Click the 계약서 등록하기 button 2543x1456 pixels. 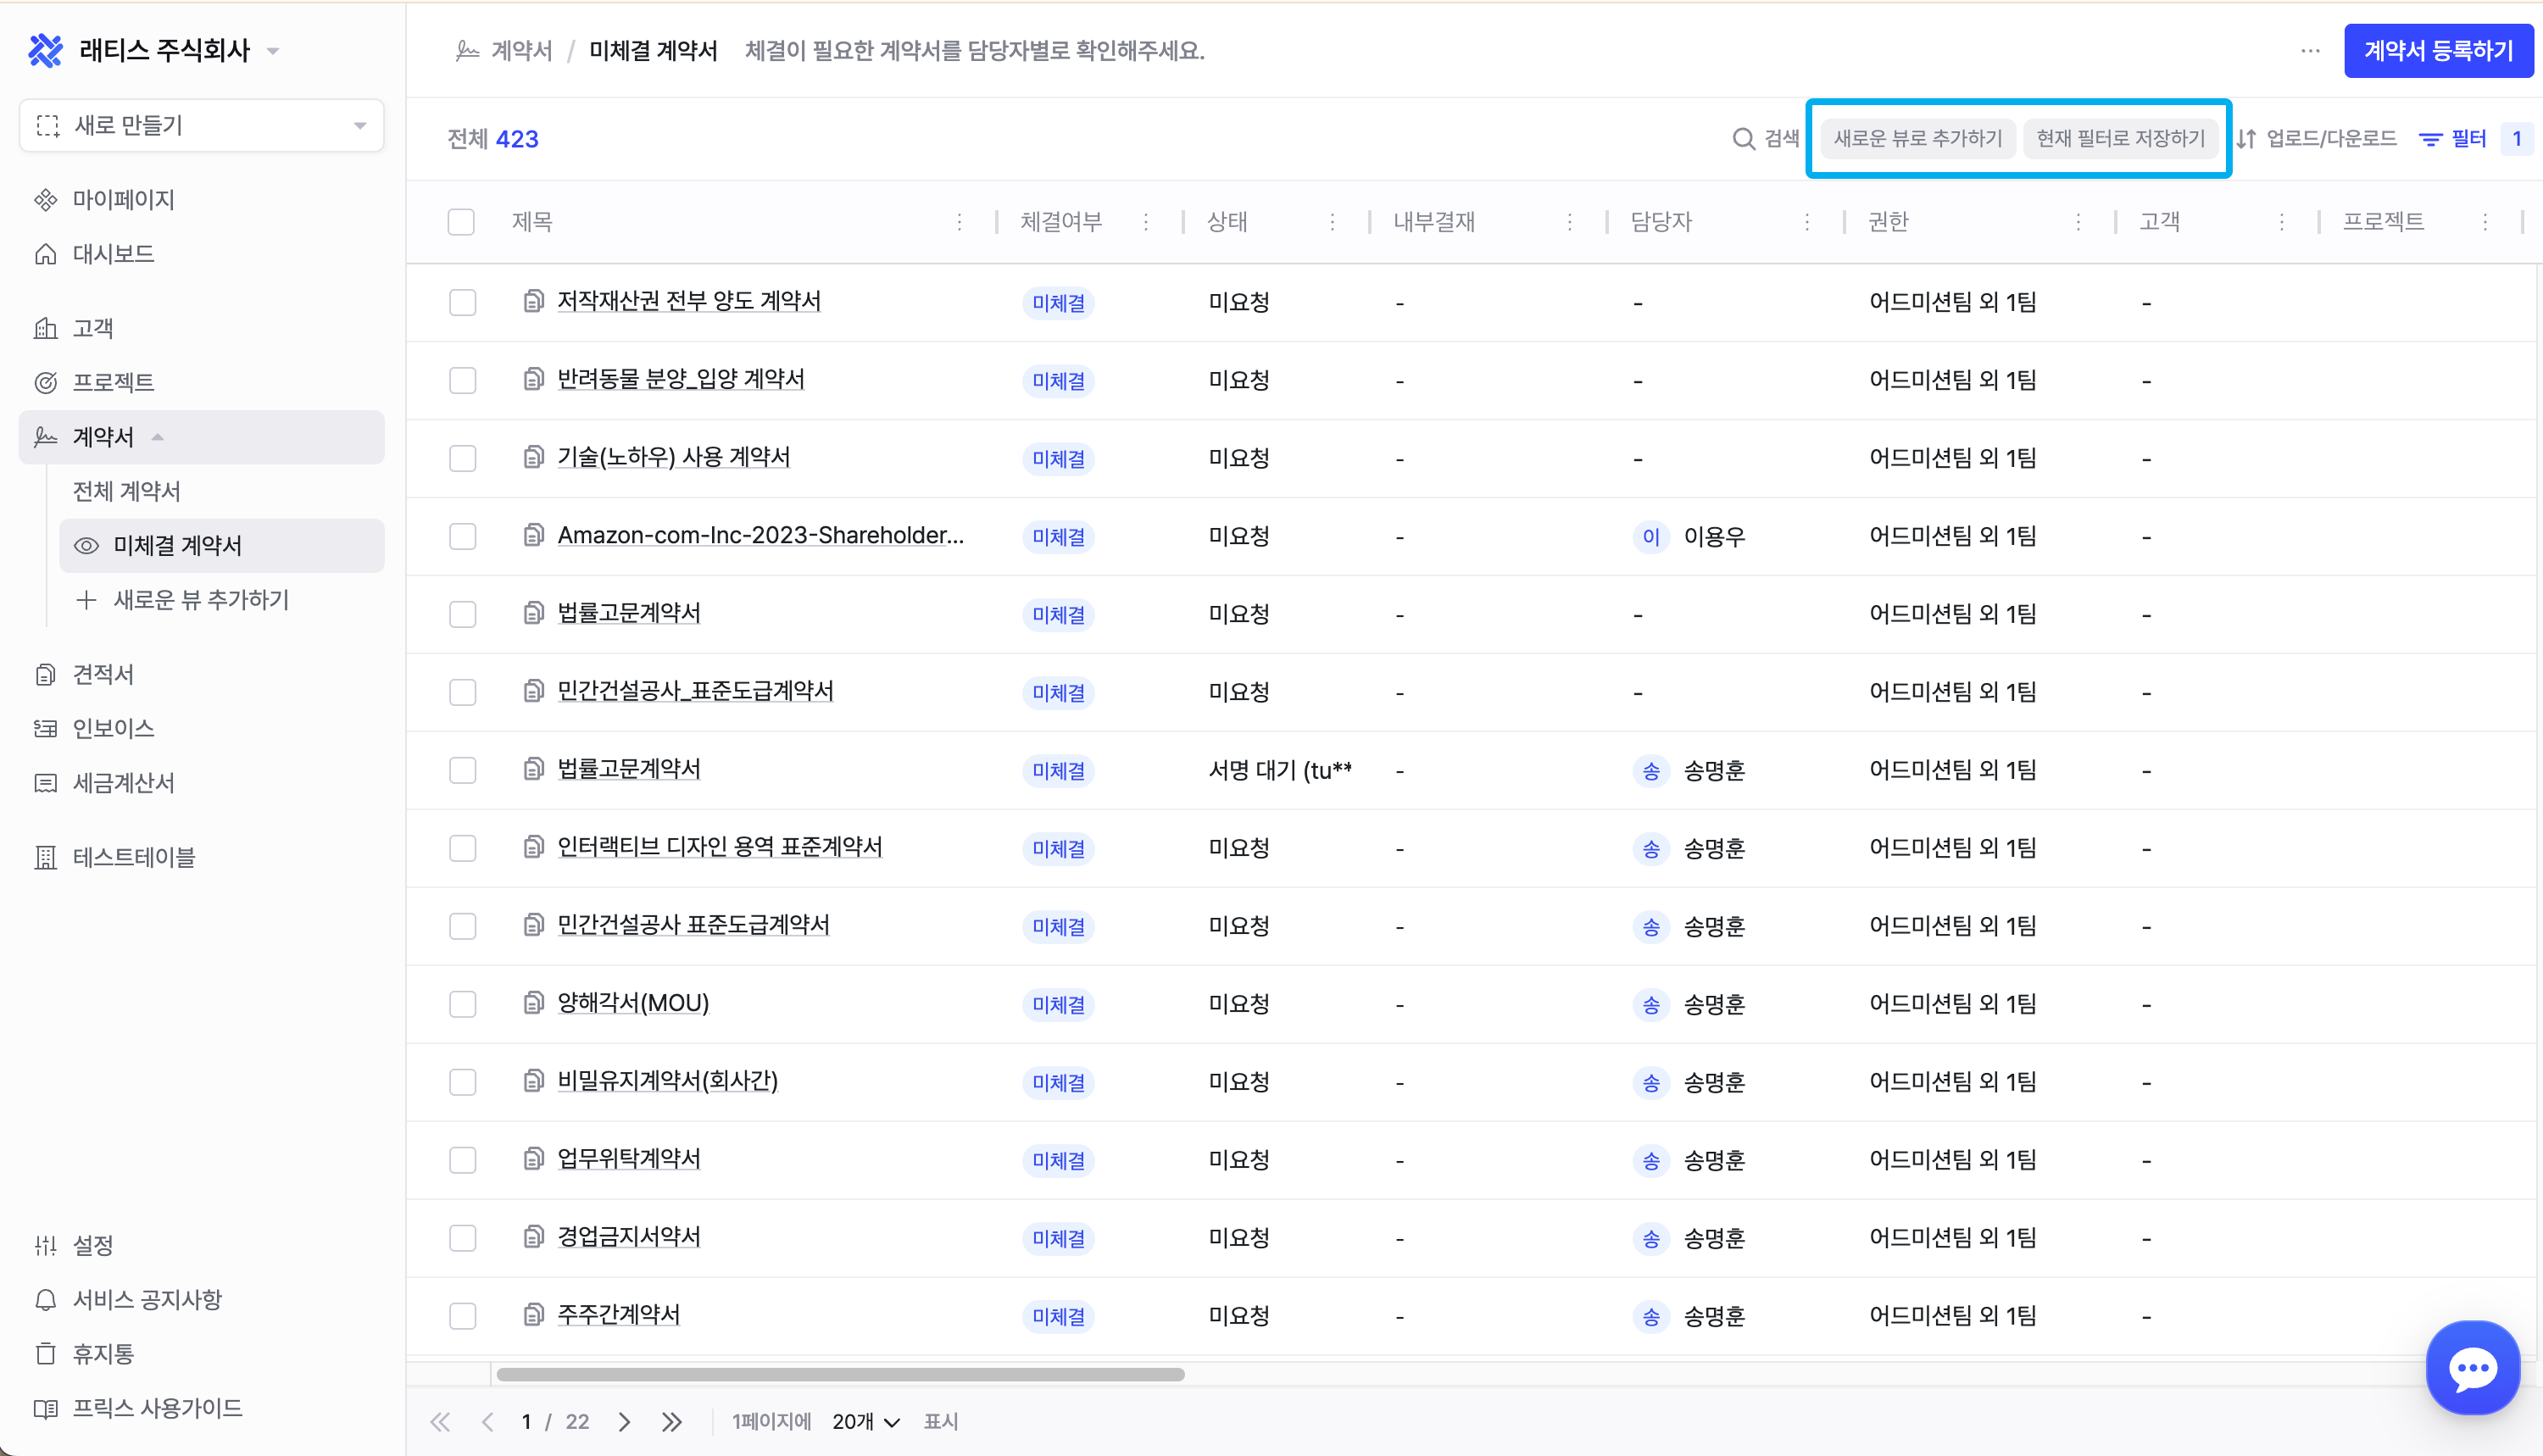pos(2437,50)
